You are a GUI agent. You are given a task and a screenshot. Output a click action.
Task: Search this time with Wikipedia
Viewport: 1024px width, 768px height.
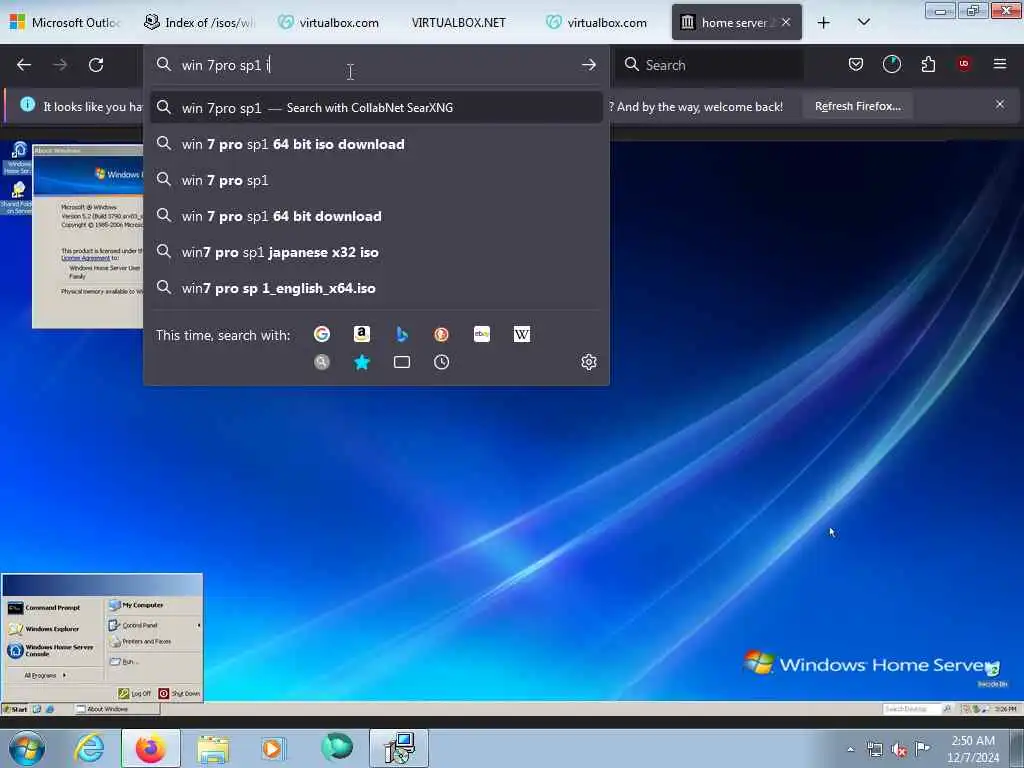click(x=522, y=334)
